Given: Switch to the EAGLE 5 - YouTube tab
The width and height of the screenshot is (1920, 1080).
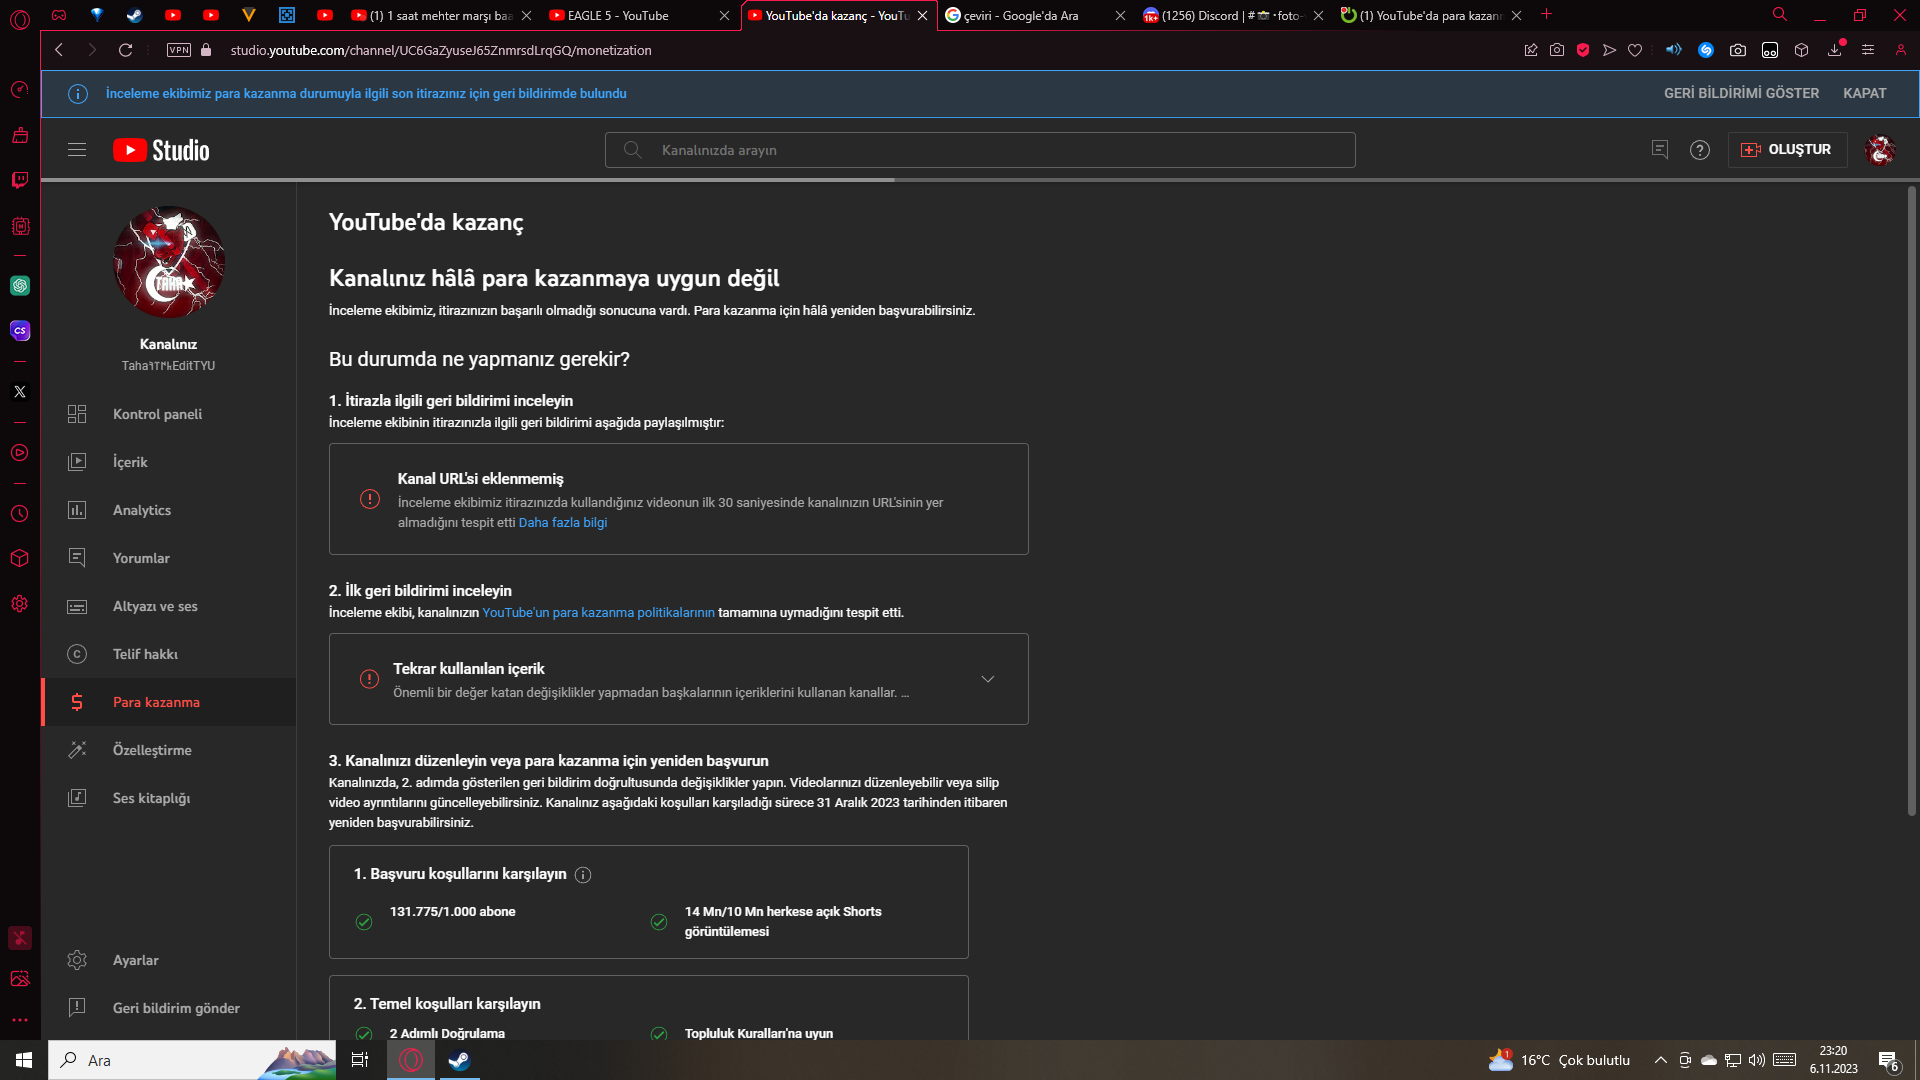Looking at the screenshot, I should [x=617, y=15].
